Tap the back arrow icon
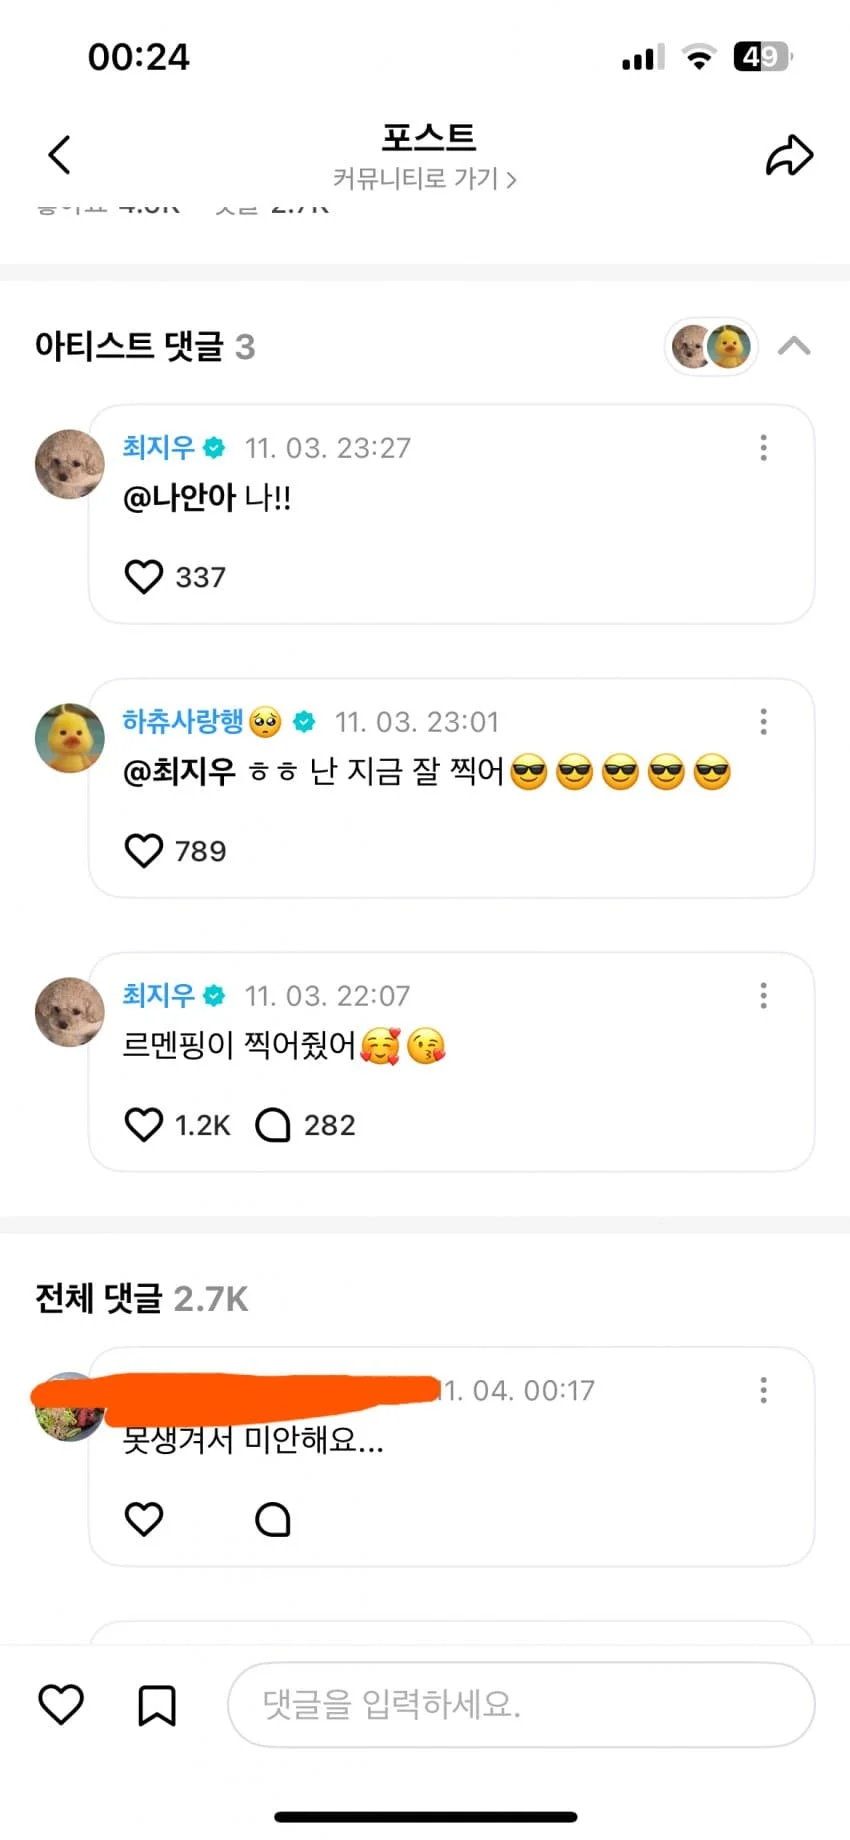 point(60,155)
